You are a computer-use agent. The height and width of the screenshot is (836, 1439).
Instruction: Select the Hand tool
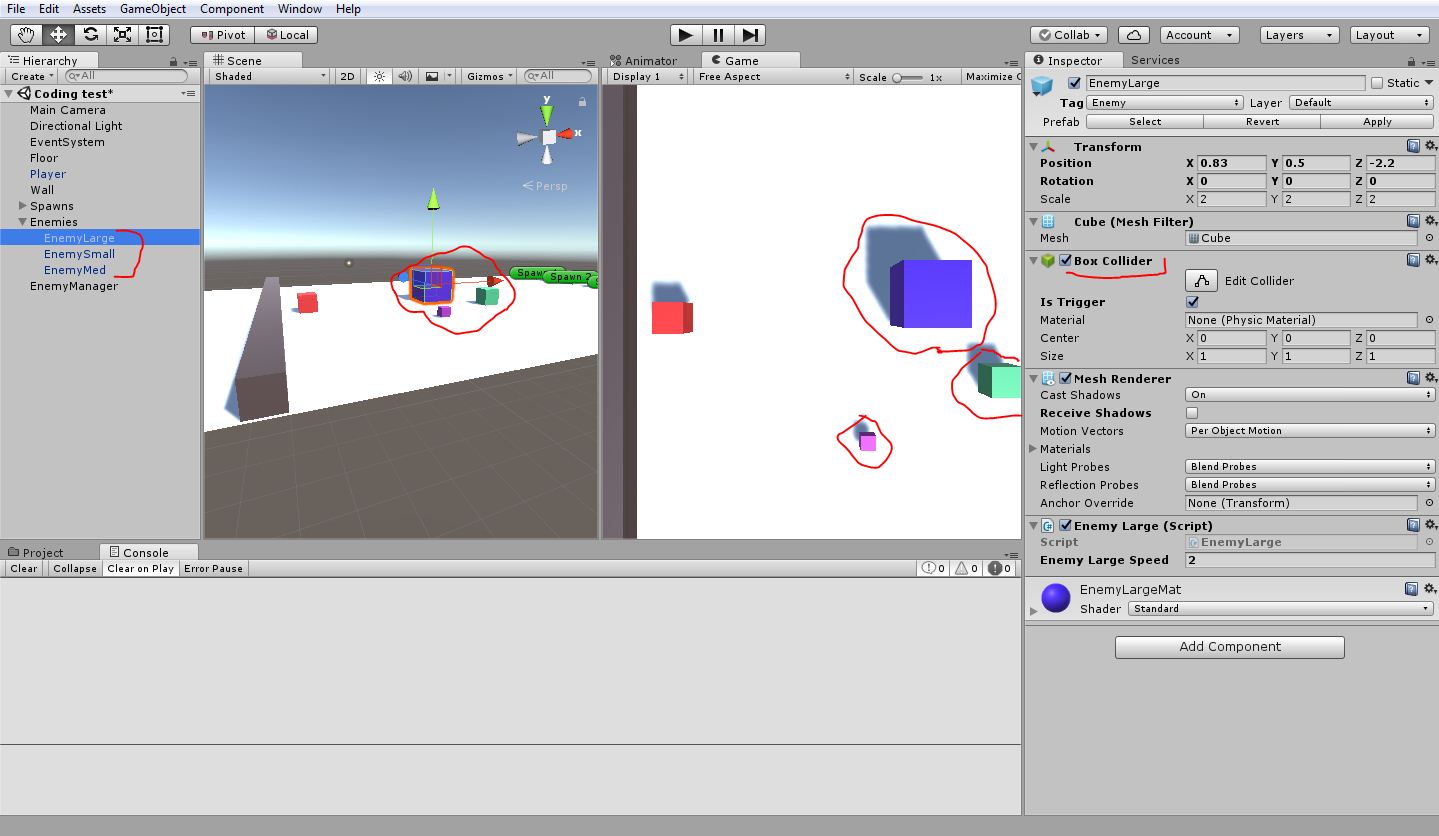[x=26, y=34]
